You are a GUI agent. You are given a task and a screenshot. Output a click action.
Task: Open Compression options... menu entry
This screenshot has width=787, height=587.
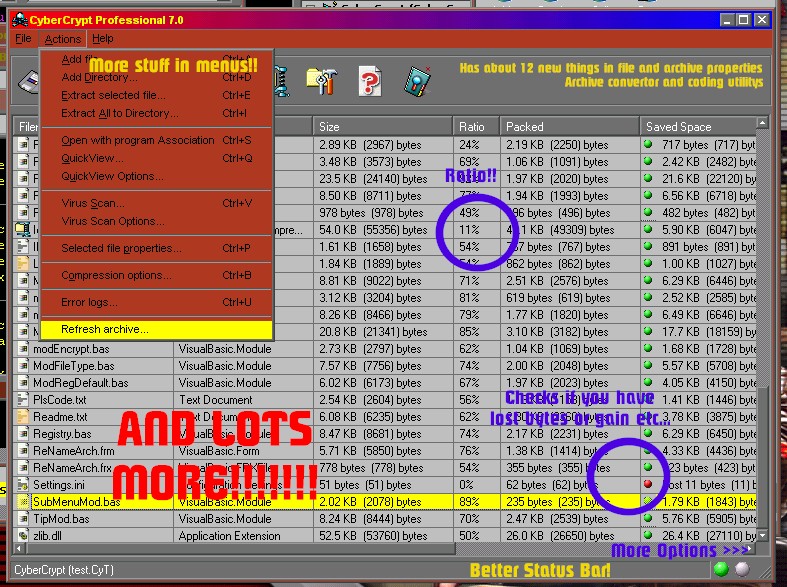(156, 275)
